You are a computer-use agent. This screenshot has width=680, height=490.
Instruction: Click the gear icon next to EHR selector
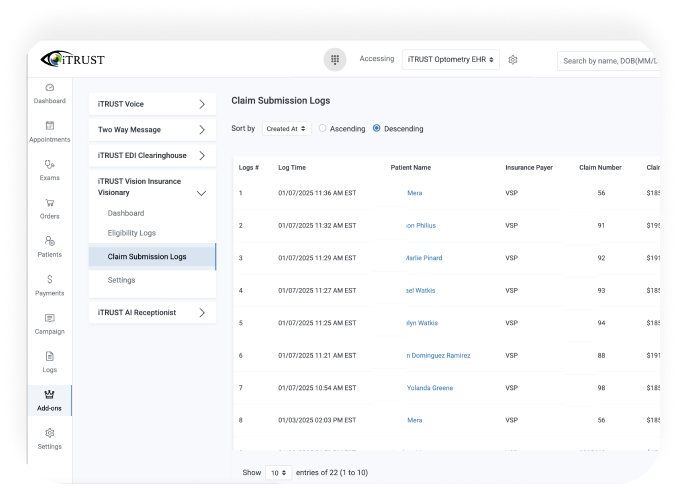click(513, 60)
